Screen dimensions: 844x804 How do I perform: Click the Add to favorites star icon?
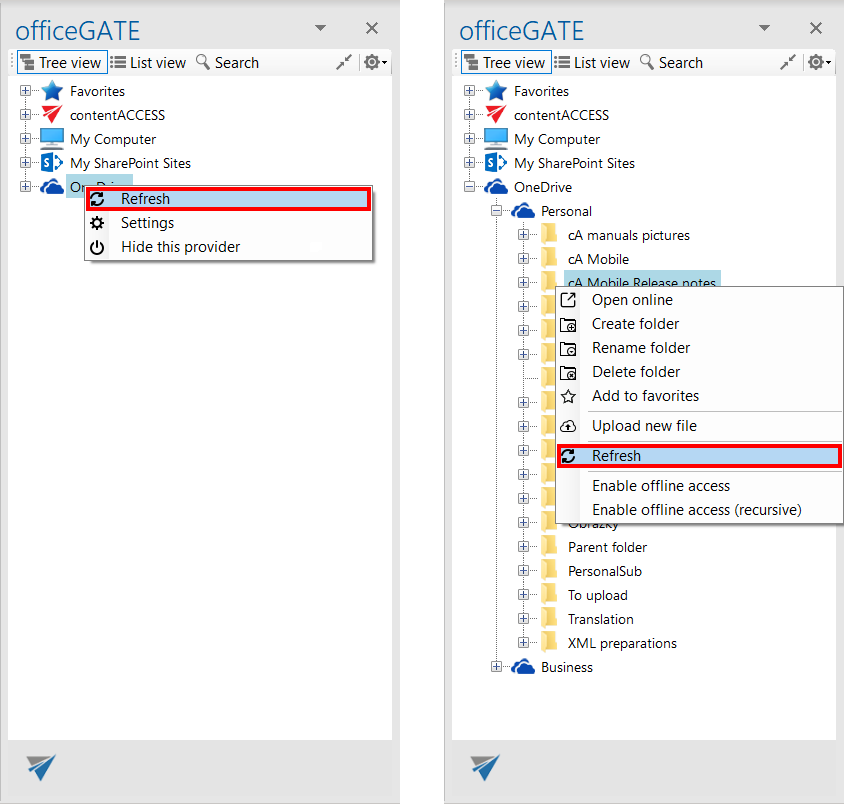[568, 397]
